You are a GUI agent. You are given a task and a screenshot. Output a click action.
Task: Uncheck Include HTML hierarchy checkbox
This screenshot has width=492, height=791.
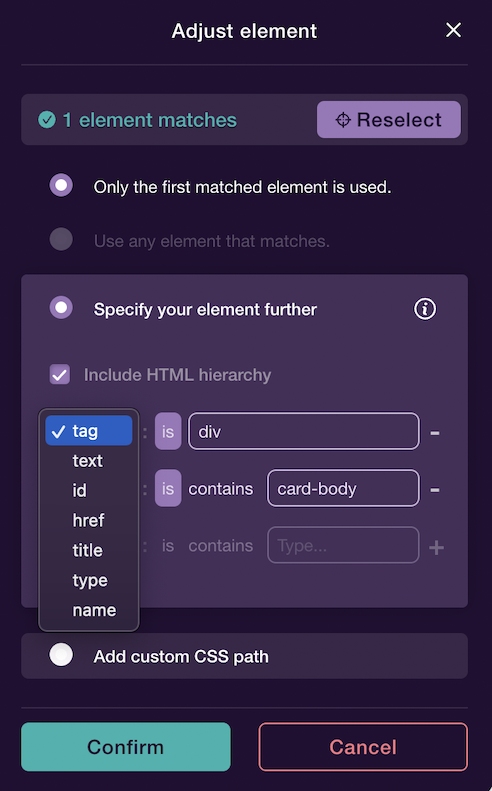coord(60,374)
